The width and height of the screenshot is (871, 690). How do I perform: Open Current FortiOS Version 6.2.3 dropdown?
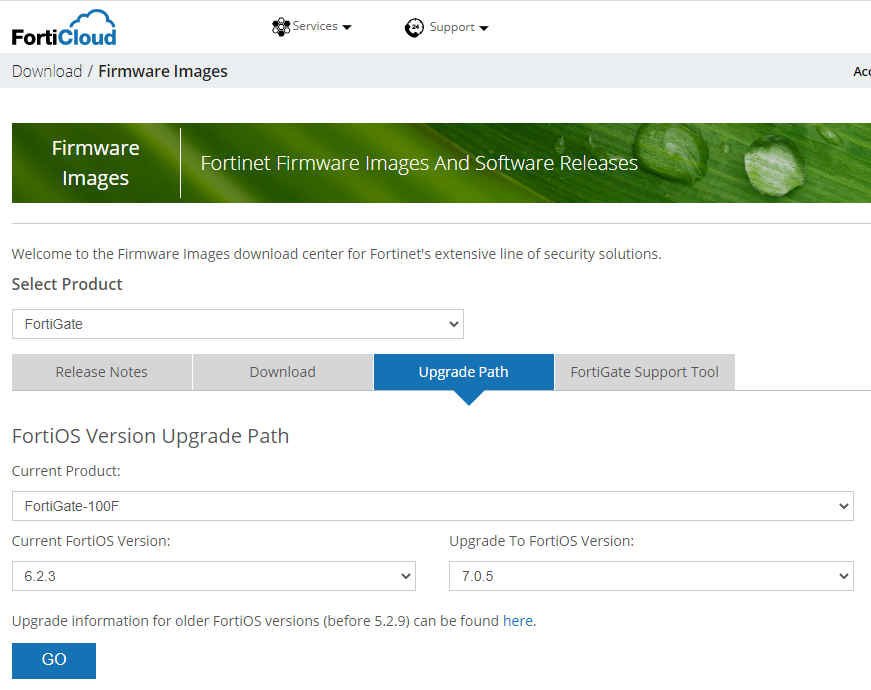click(x=214, y=576)
